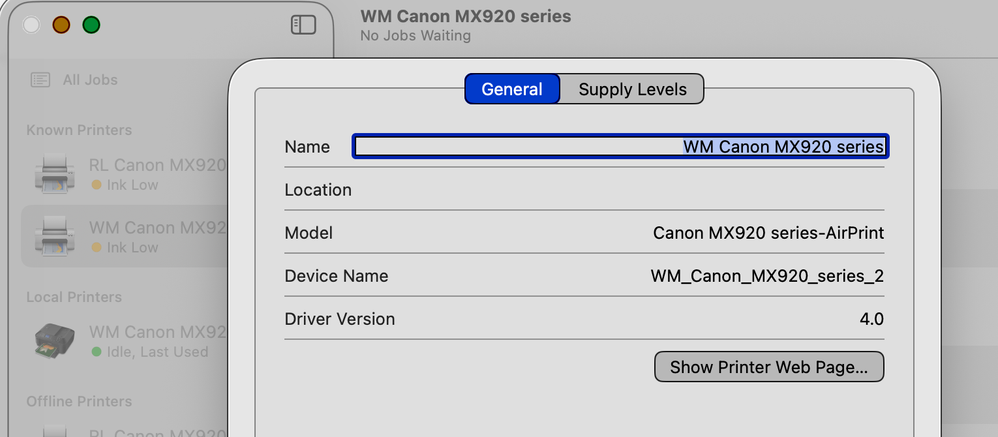Toggle the sidebar with the panel icon

tap(303, 25)
